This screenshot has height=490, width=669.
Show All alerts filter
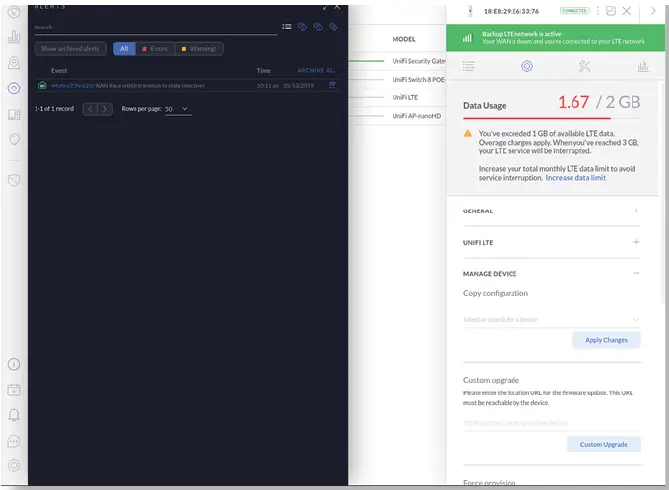[x=124, y=48]
